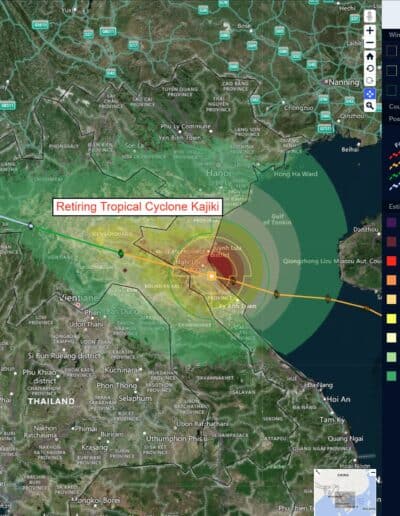This screenshot has height=516, width=400.
Task: Click the light blue track endpoint marker
Action: coord(31,226)
